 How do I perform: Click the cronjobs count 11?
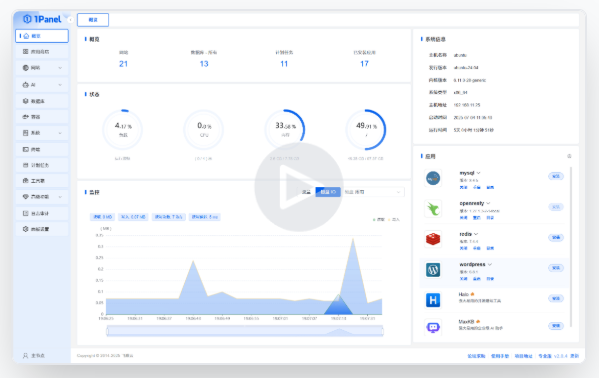tap(284, 64)
